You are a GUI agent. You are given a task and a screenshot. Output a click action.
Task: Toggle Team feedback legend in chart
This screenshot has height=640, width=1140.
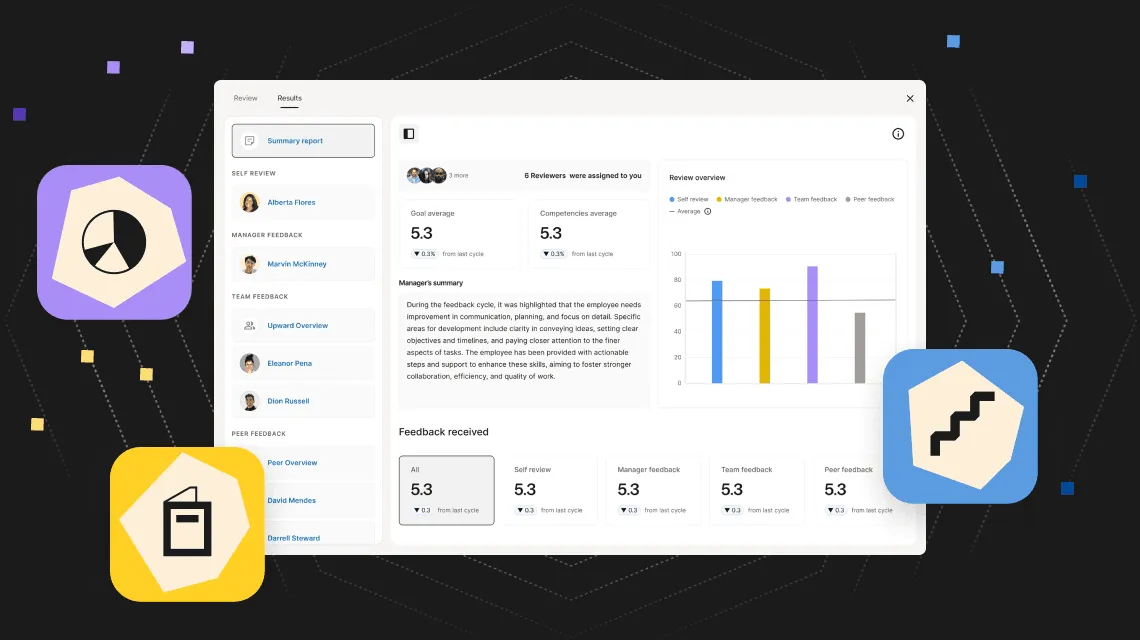pyautogui.click(x=811, y=199)
